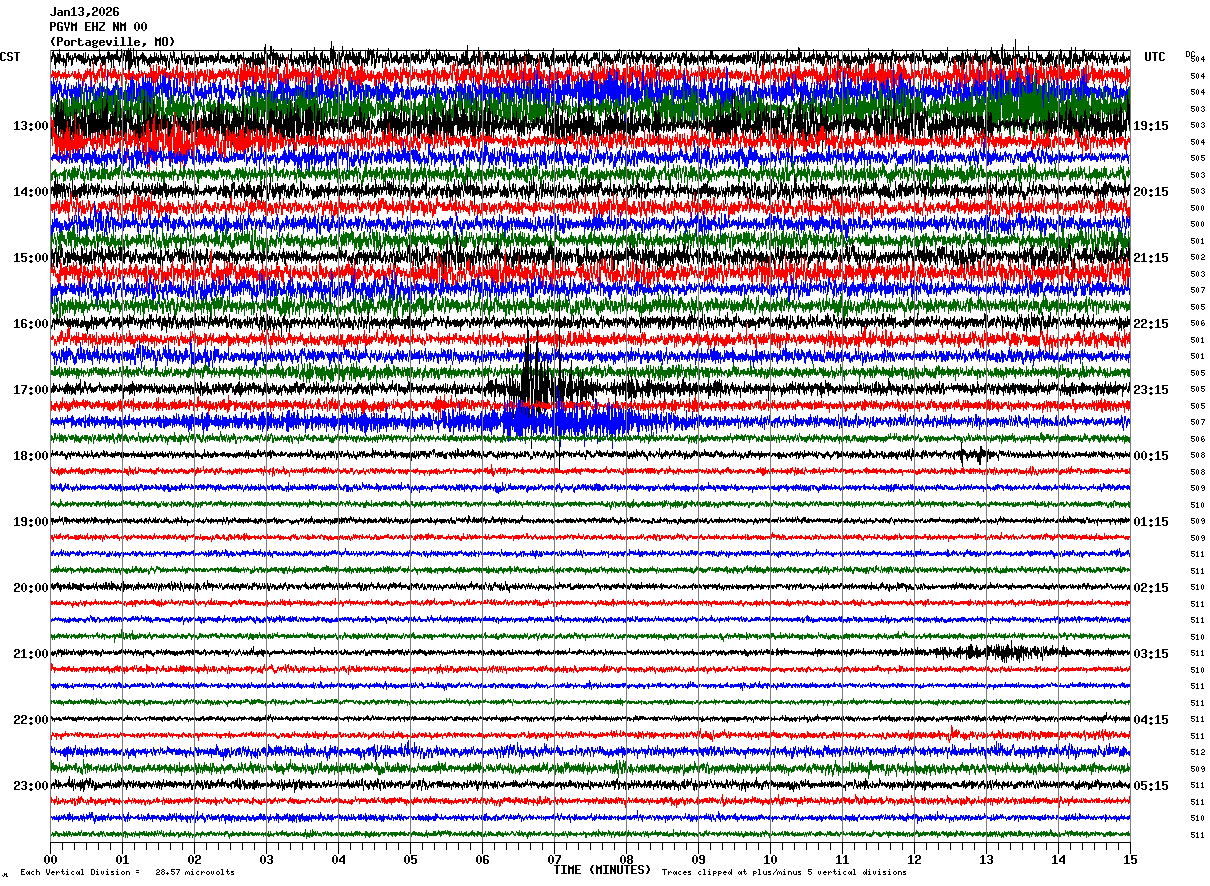1210x886 pixels.
Task: Select the '21:00' CST time label
Action: coord(31,654)
